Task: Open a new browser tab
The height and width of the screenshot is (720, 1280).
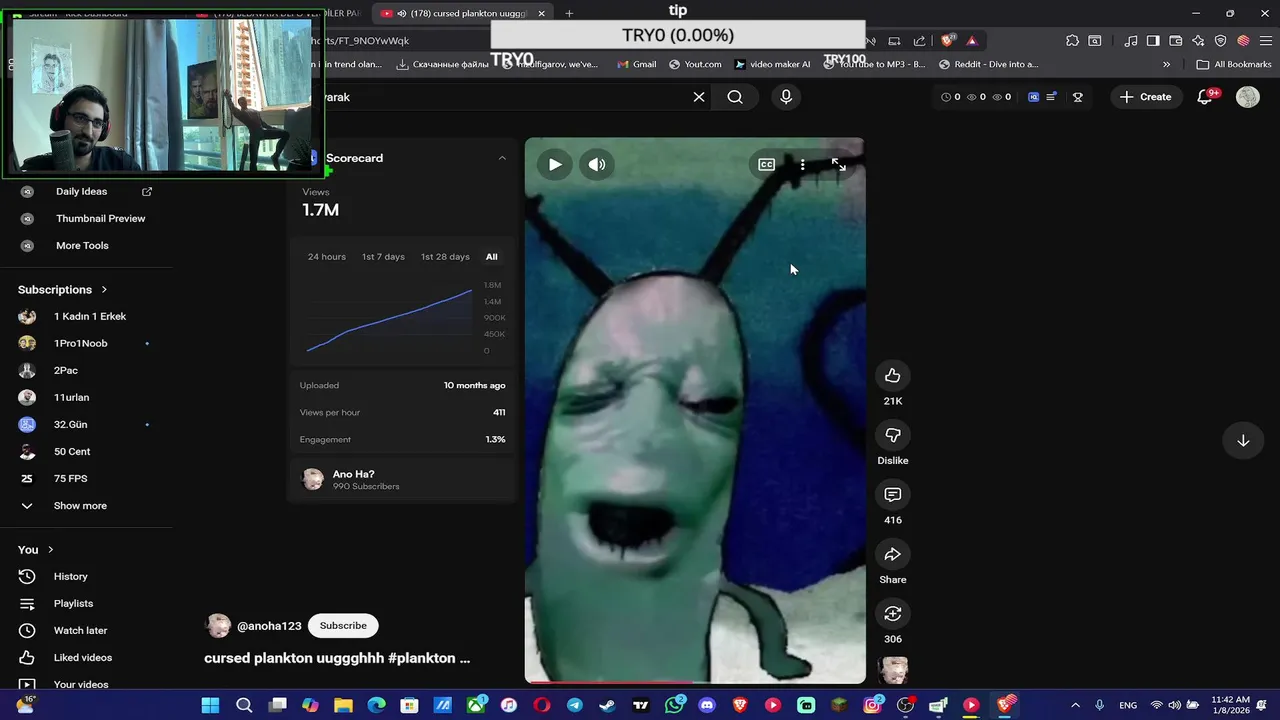Action: [569, 13]
